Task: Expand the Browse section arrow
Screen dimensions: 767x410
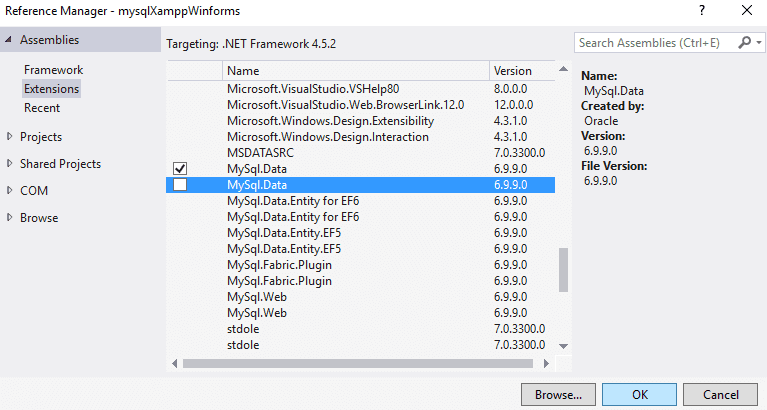Action: pyautogui.click(x=9, y=217)
